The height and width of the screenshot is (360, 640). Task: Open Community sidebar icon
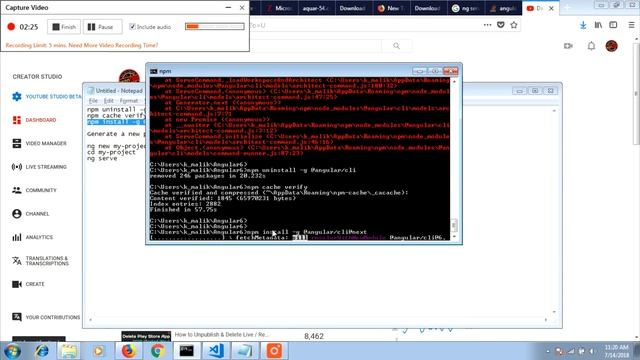[17, 190]
